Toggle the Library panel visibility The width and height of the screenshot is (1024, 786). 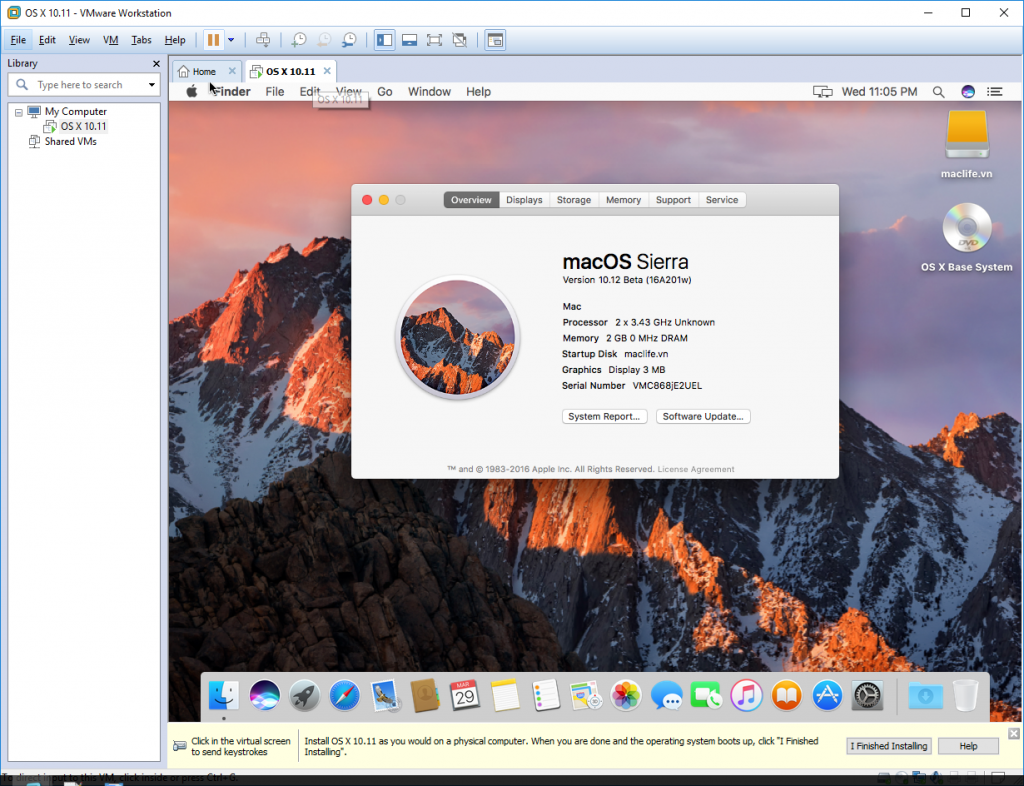pos(384,40)
